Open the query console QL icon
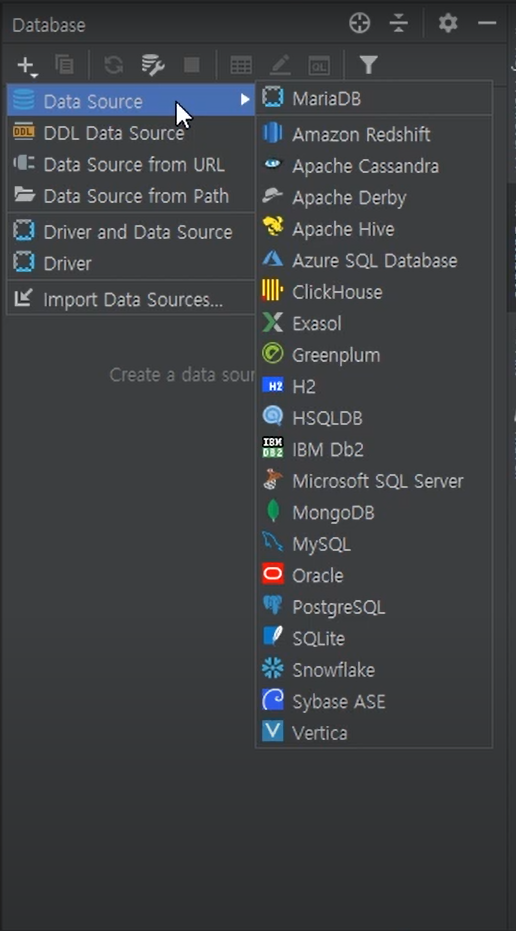 click(x=319, y=65)
